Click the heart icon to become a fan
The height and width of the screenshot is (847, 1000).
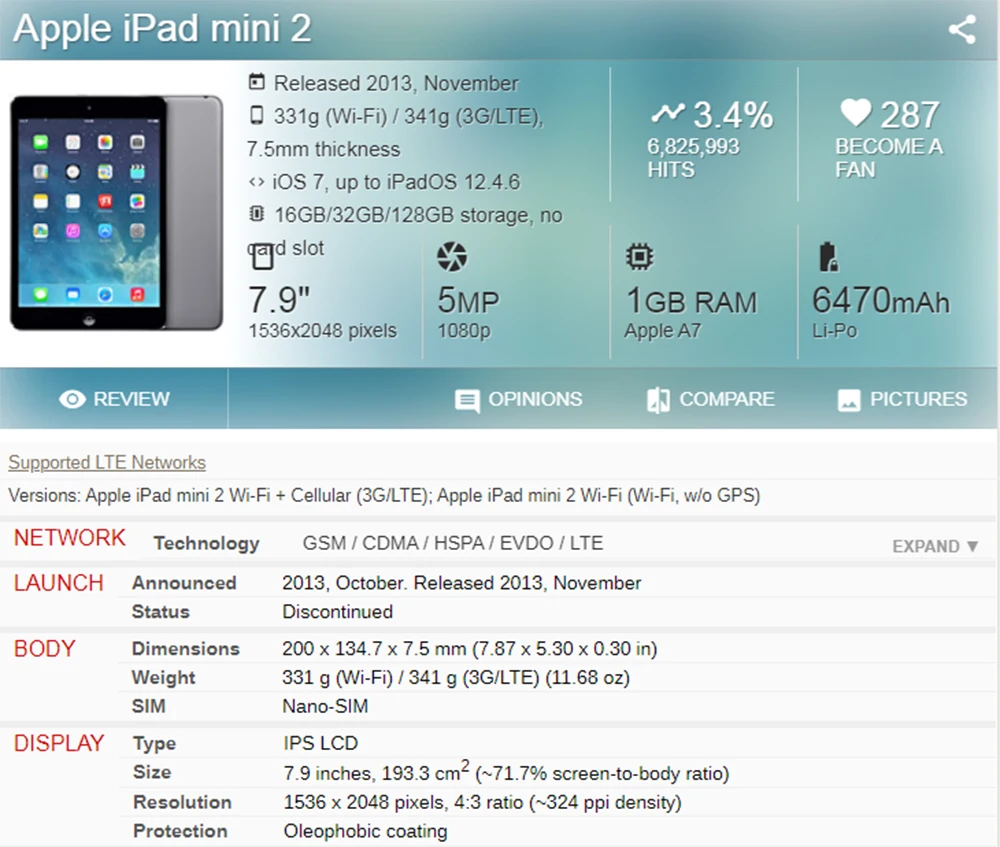pyautogui.click(x=855, y=113)
